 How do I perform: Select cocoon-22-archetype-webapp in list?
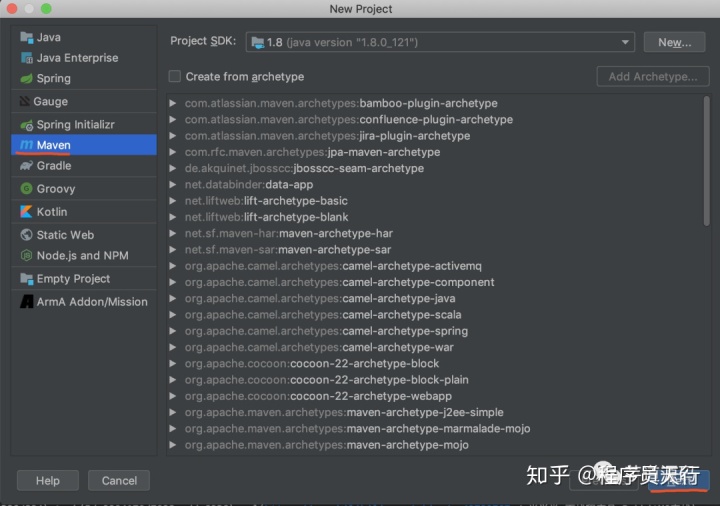coord(318,396)
